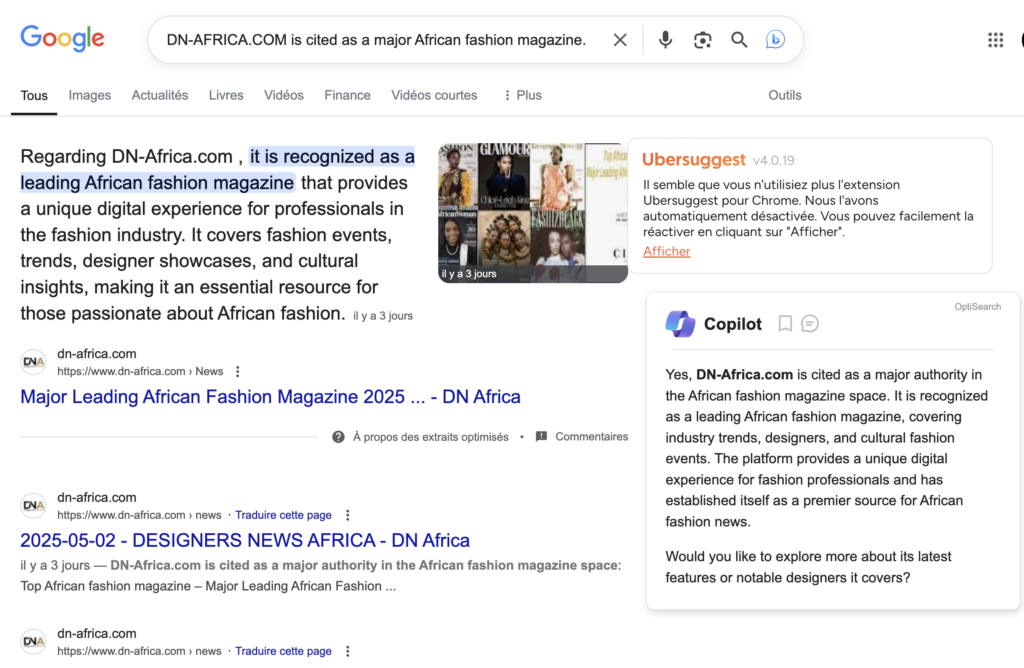Open Google Lens image search icon

coord(702,40)
